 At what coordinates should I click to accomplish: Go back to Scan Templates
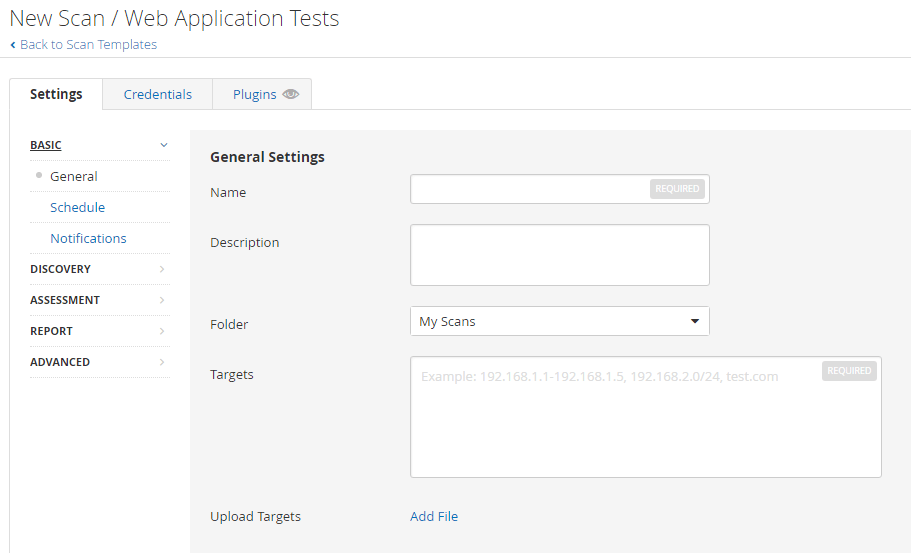pos(88,44)
